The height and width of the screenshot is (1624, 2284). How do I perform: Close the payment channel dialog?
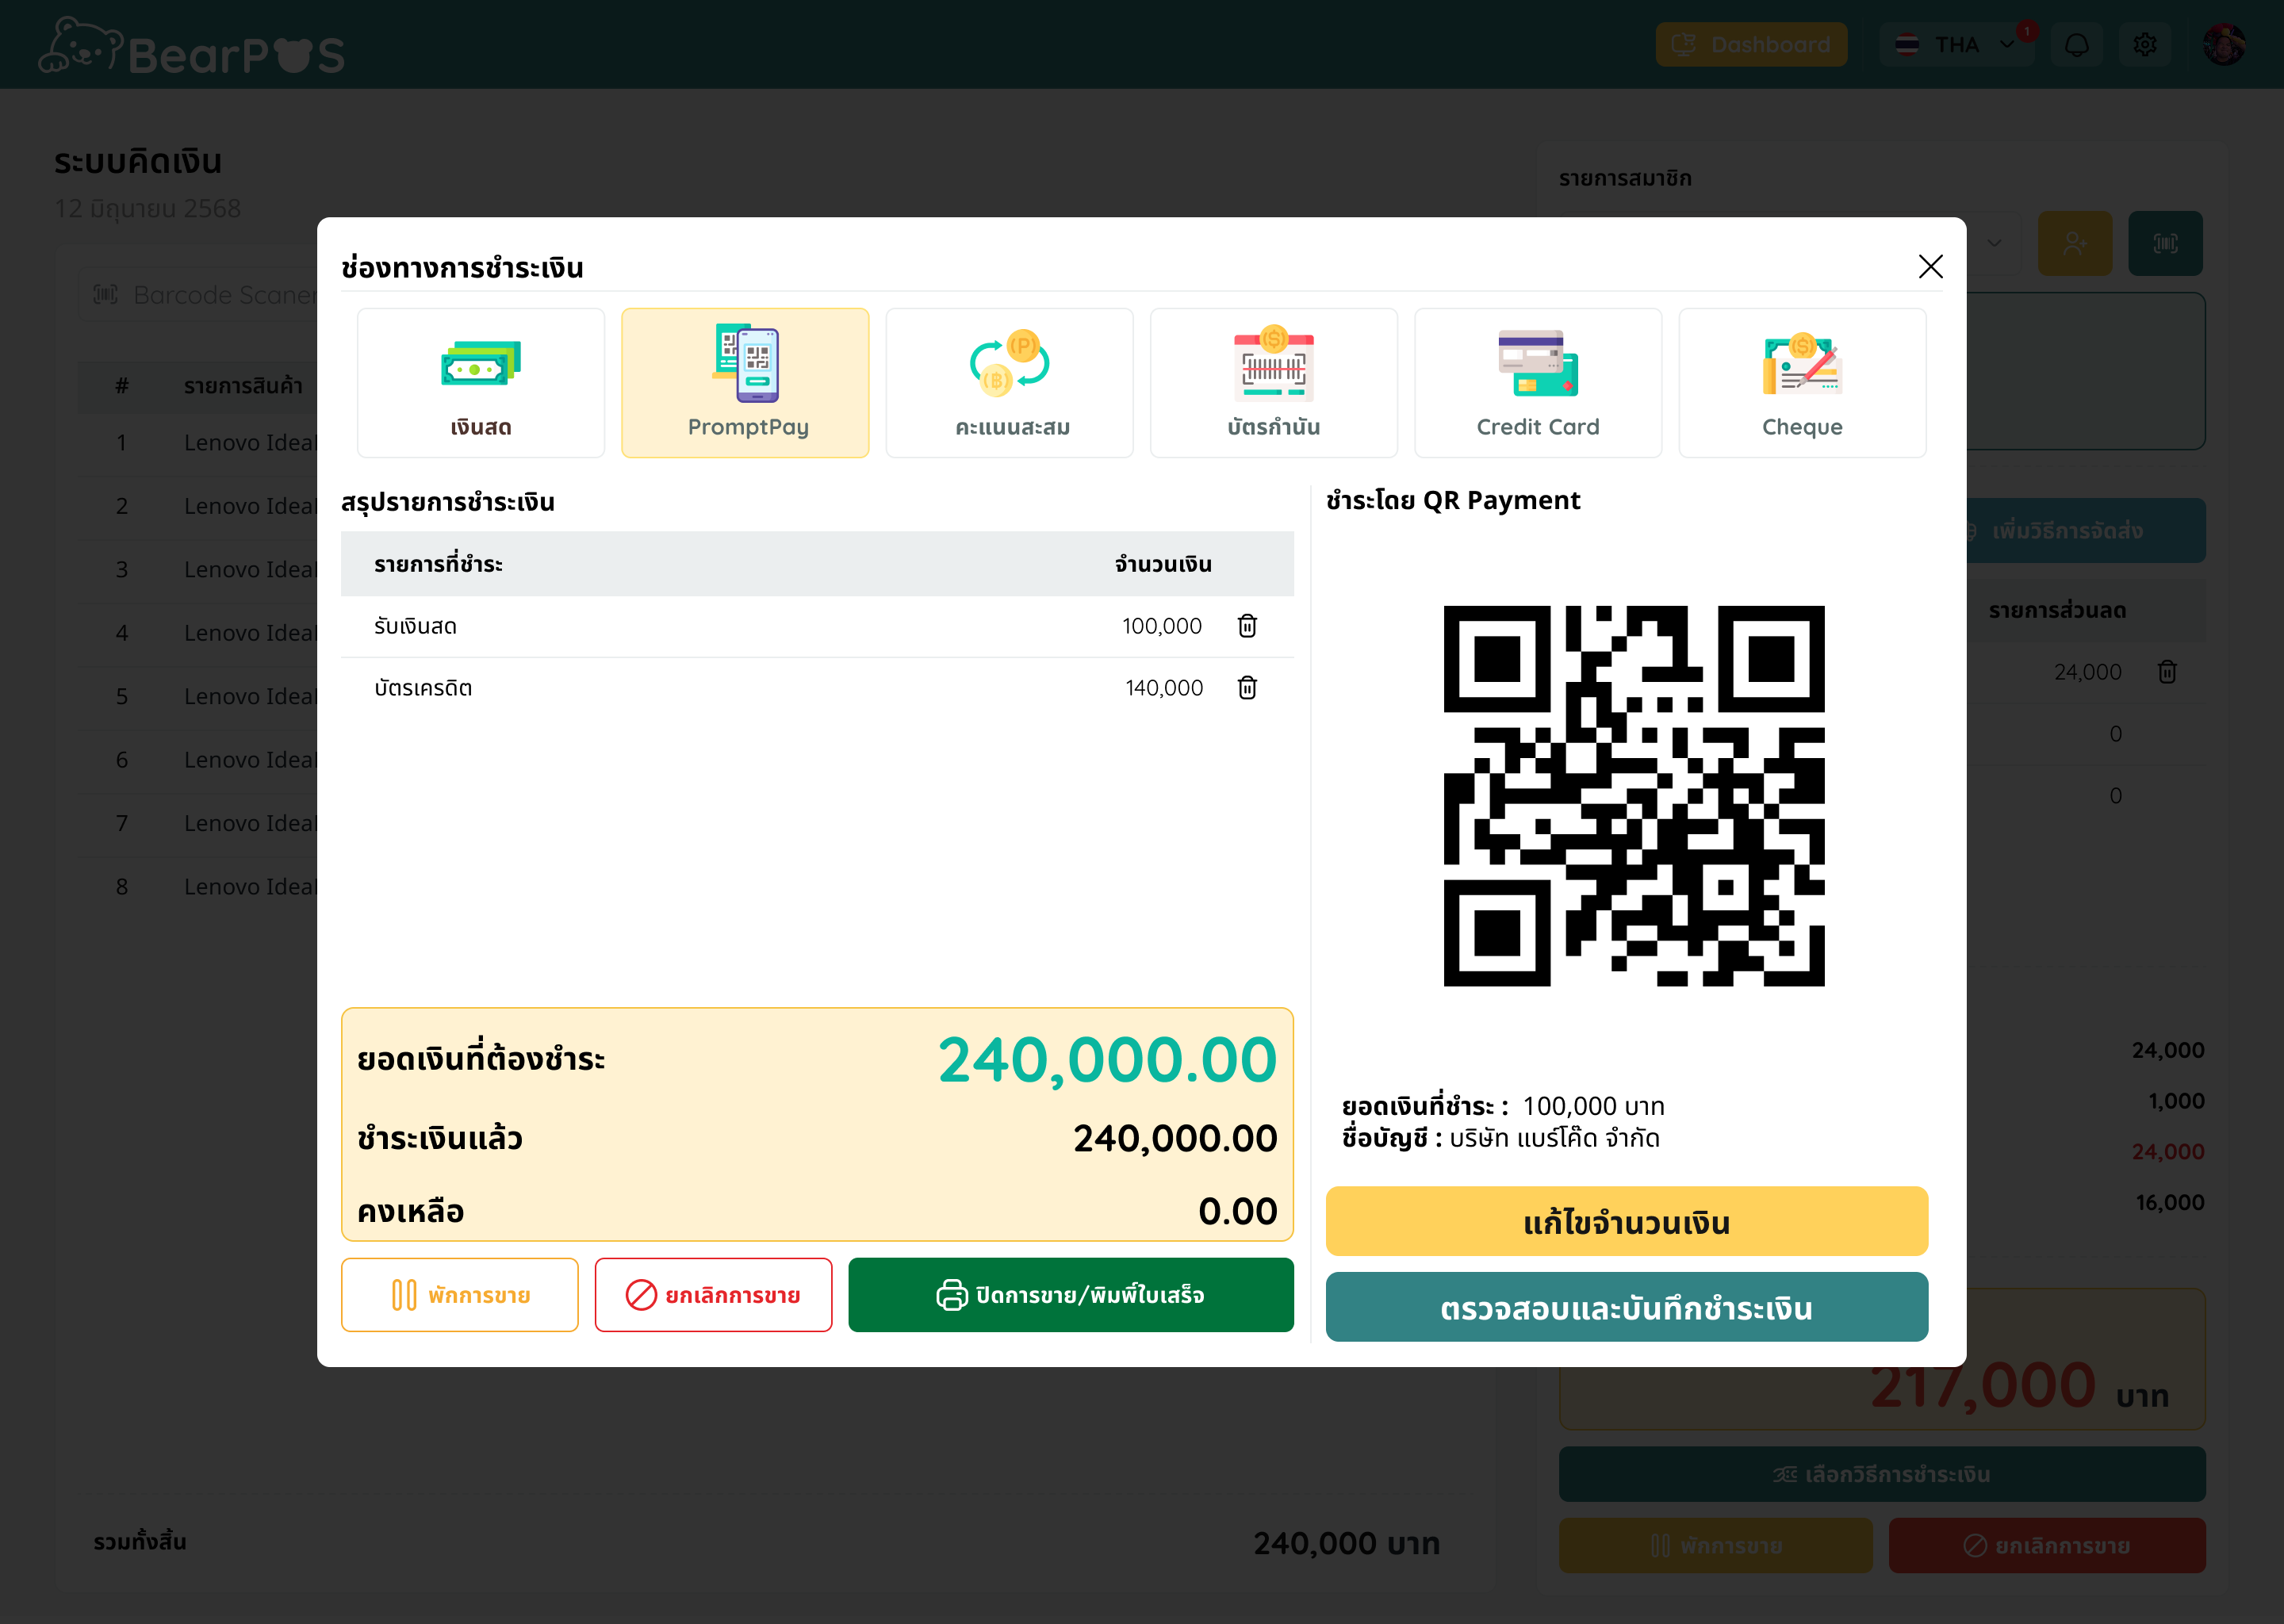click(1930, 266)
